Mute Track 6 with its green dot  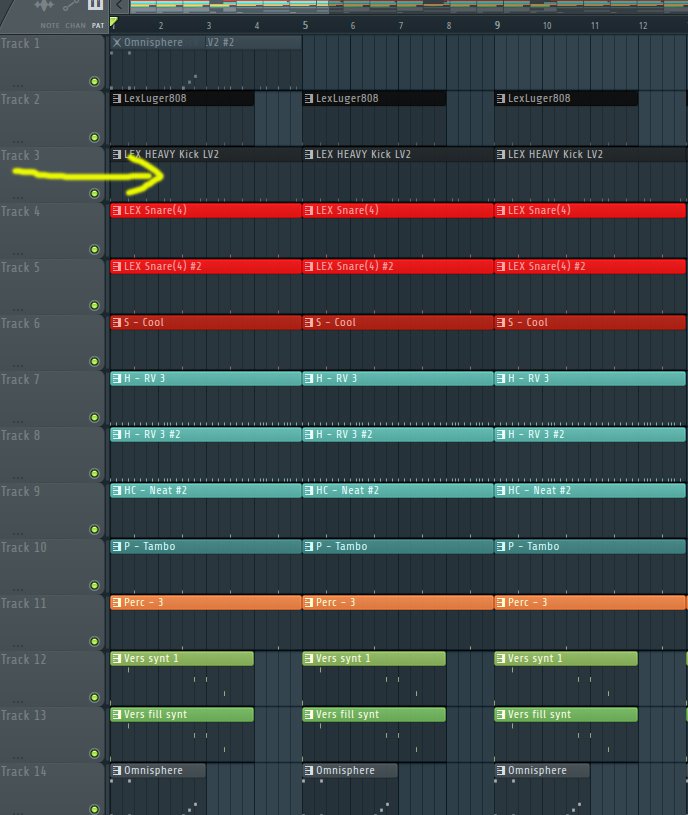[x=94, y=361]
